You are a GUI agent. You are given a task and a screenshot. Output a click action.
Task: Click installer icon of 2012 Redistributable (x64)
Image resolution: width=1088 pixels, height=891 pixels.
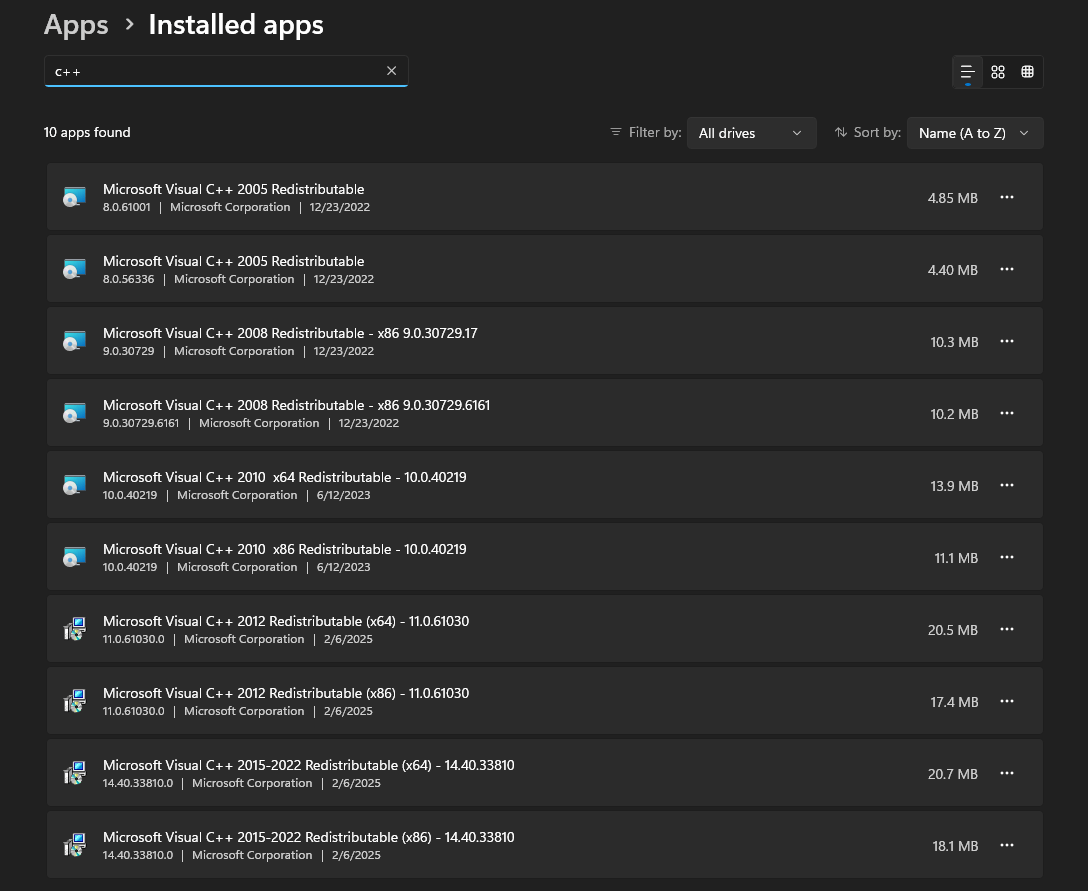pyautogui.click(x=74, y=629)
